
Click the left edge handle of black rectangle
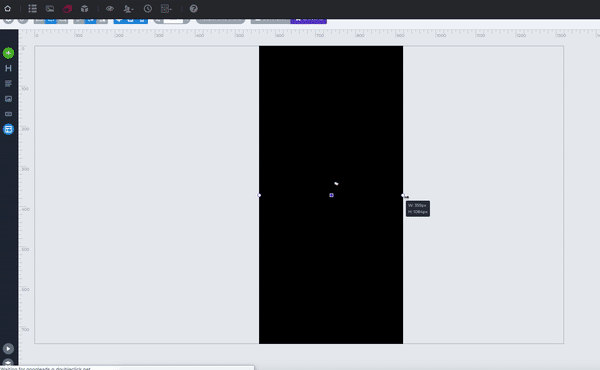click(259, 195)
